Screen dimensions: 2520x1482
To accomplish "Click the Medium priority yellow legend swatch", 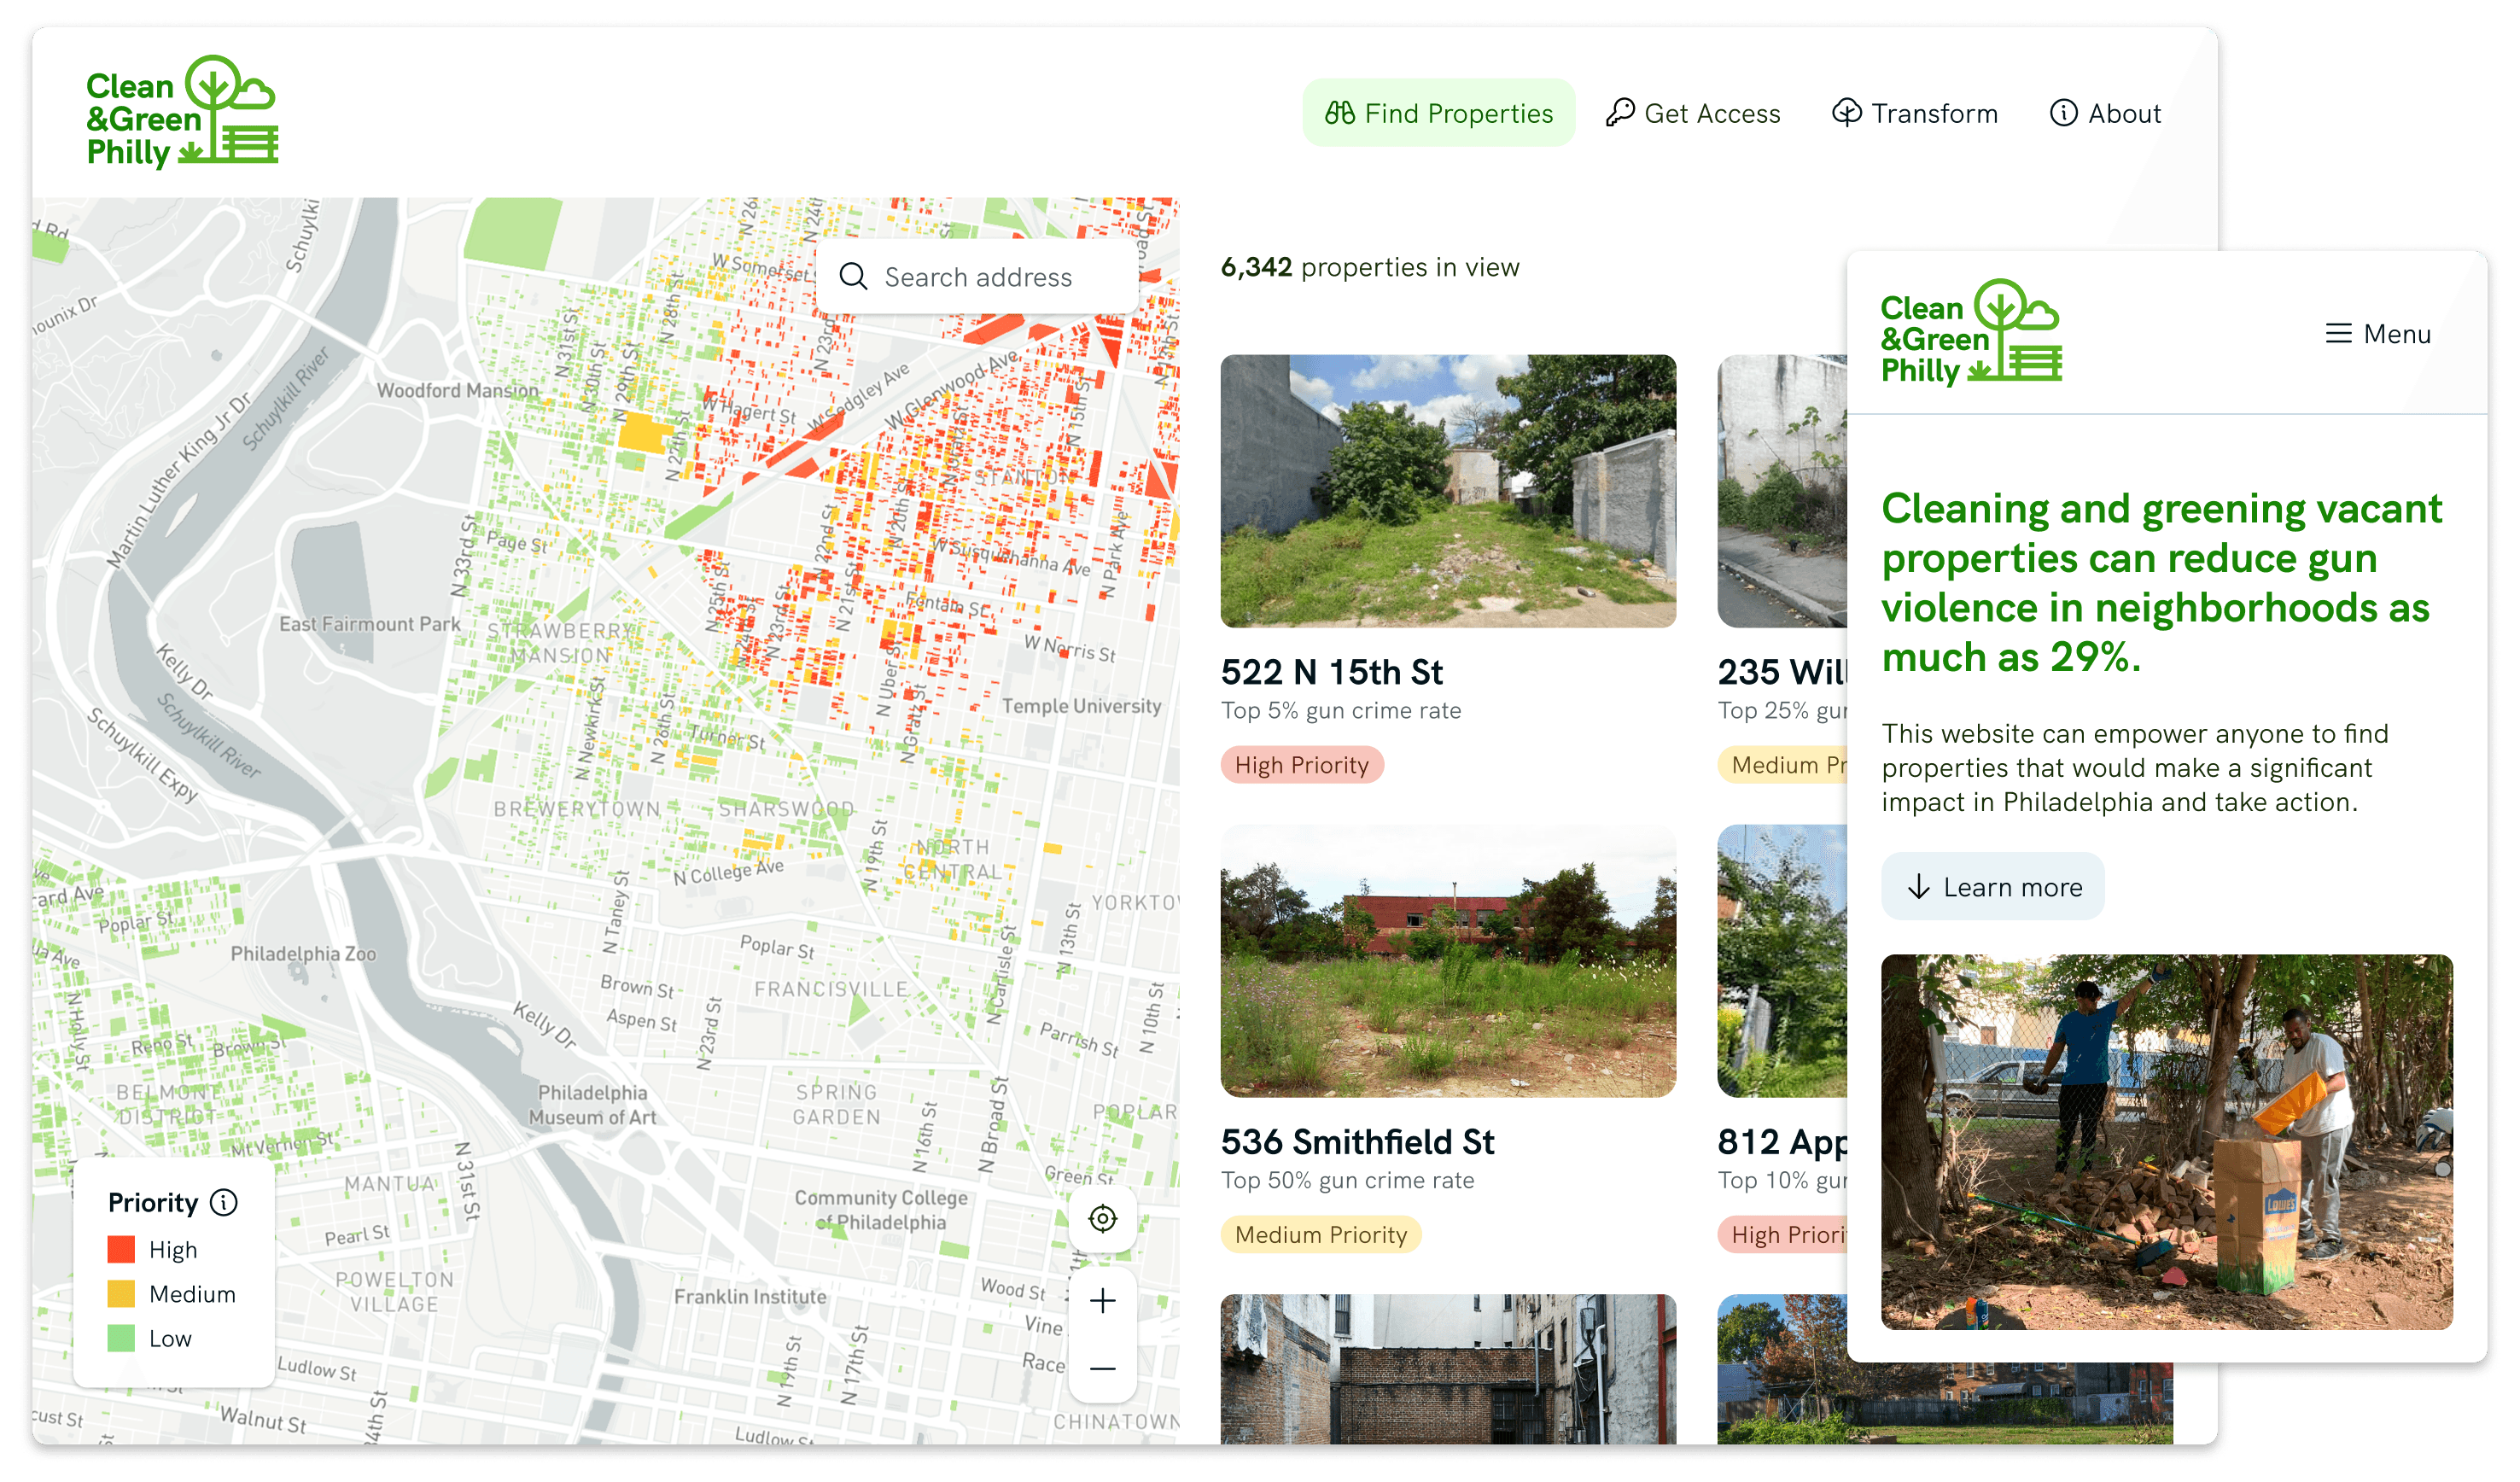I will point(121,1294).
